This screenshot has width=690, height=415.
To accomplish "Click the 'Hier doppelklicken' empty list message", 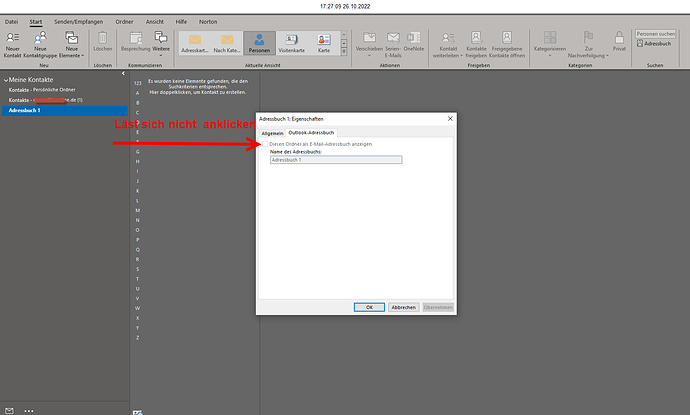I will pos(198,92).
